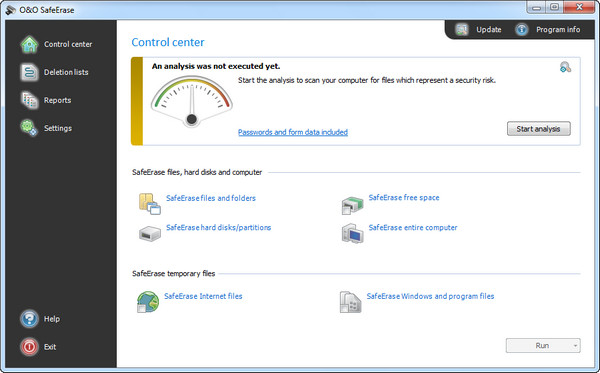Viewport: 600px width, 373px height.
Task: Expand the Run button dropdown arrow
Action: tap(575, 346)
